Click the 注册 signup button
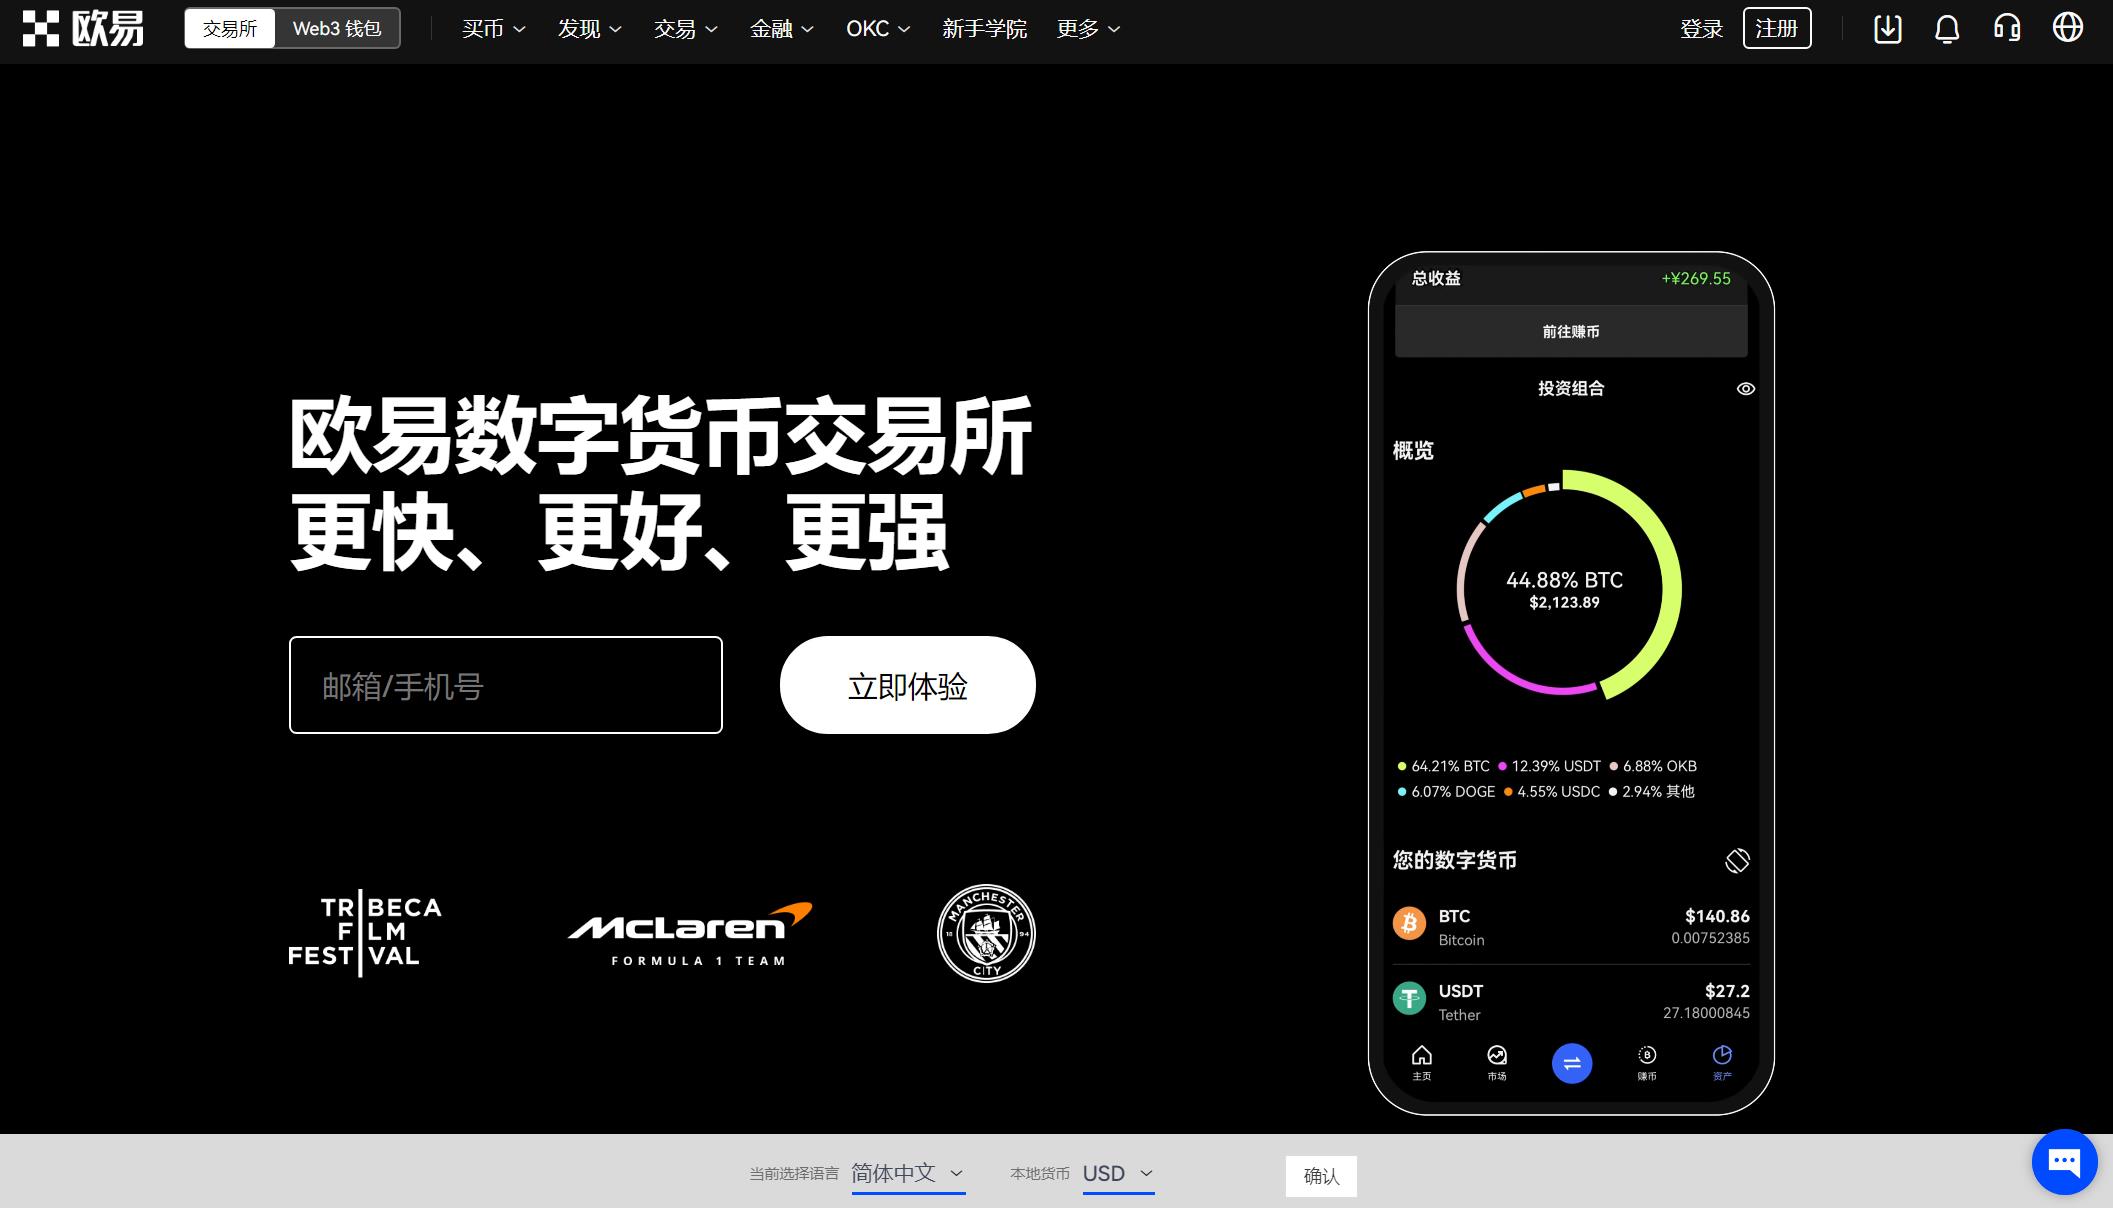Image resolution: width=2113 pixels, height=1208 pixels. coord(1778,28)
